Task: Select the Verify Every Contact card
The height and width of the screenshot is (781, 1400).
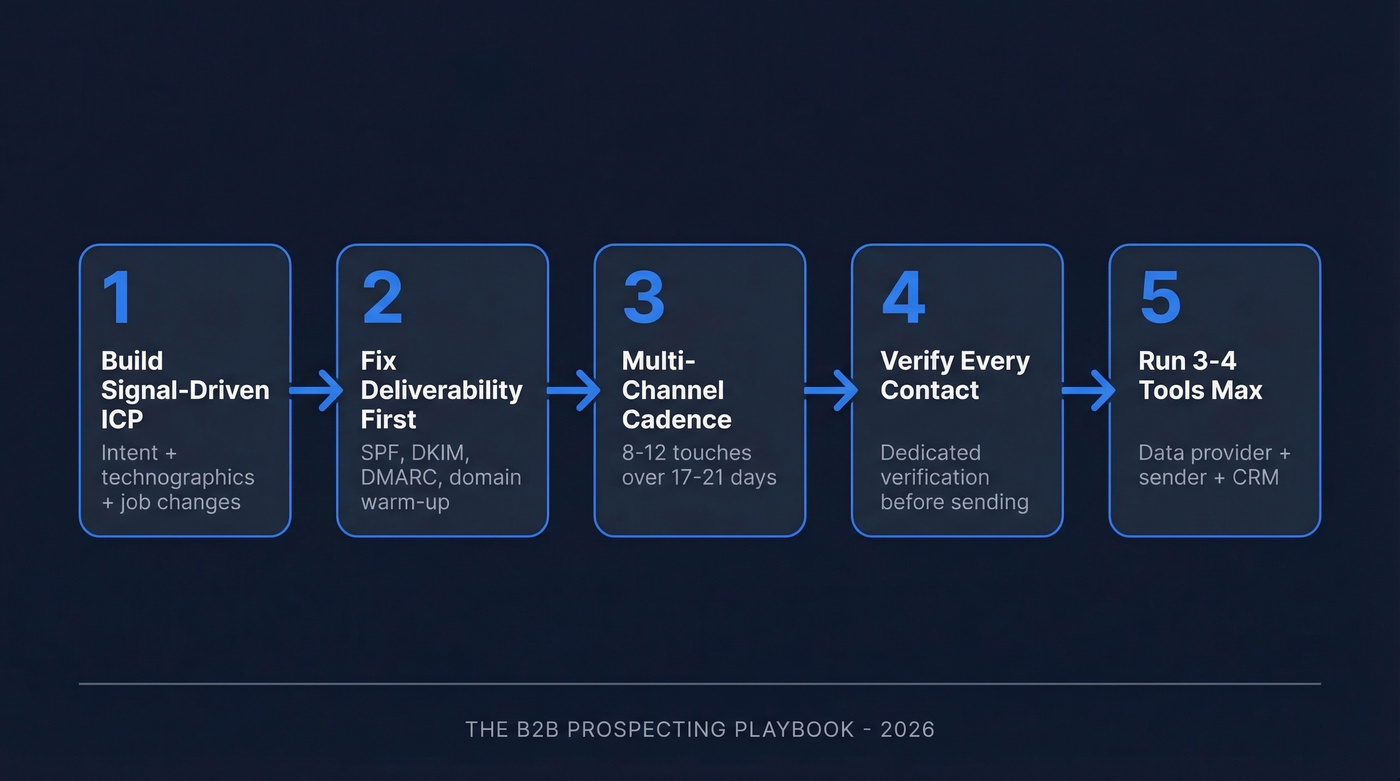Action: pos(956,390)
